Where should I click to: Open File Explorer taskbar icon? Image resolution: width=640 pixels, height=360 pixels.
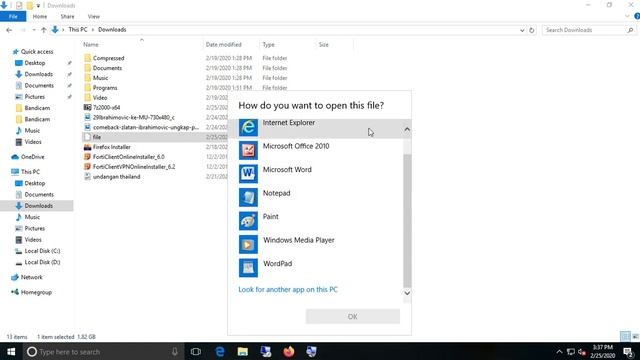tap(243, 351)
